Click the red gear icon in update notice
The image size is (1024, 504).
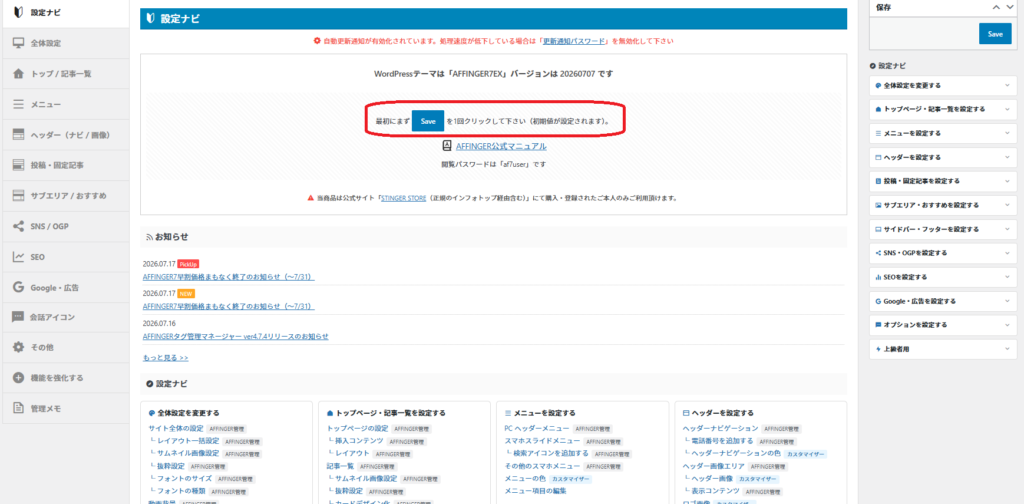317,40
